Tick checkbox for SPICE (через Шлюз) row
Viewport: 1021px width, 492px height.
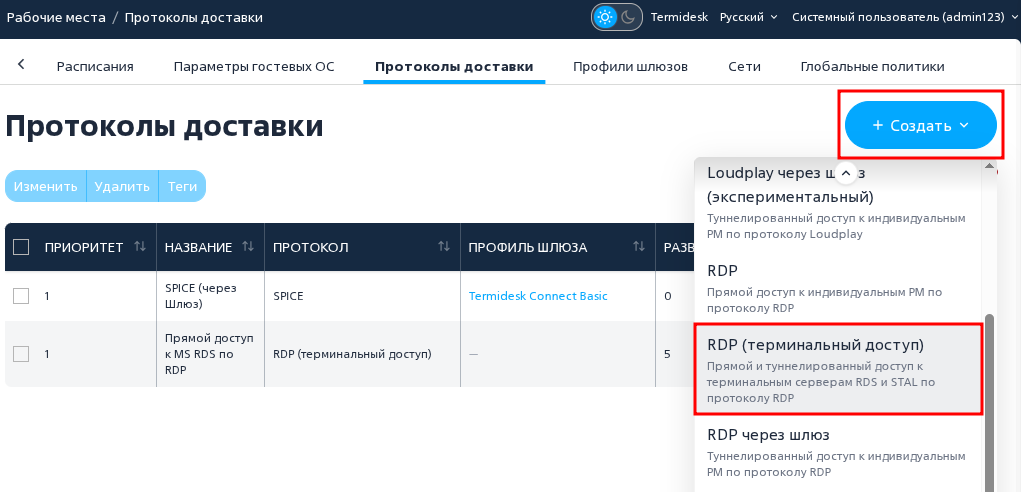tap(21, 296)
